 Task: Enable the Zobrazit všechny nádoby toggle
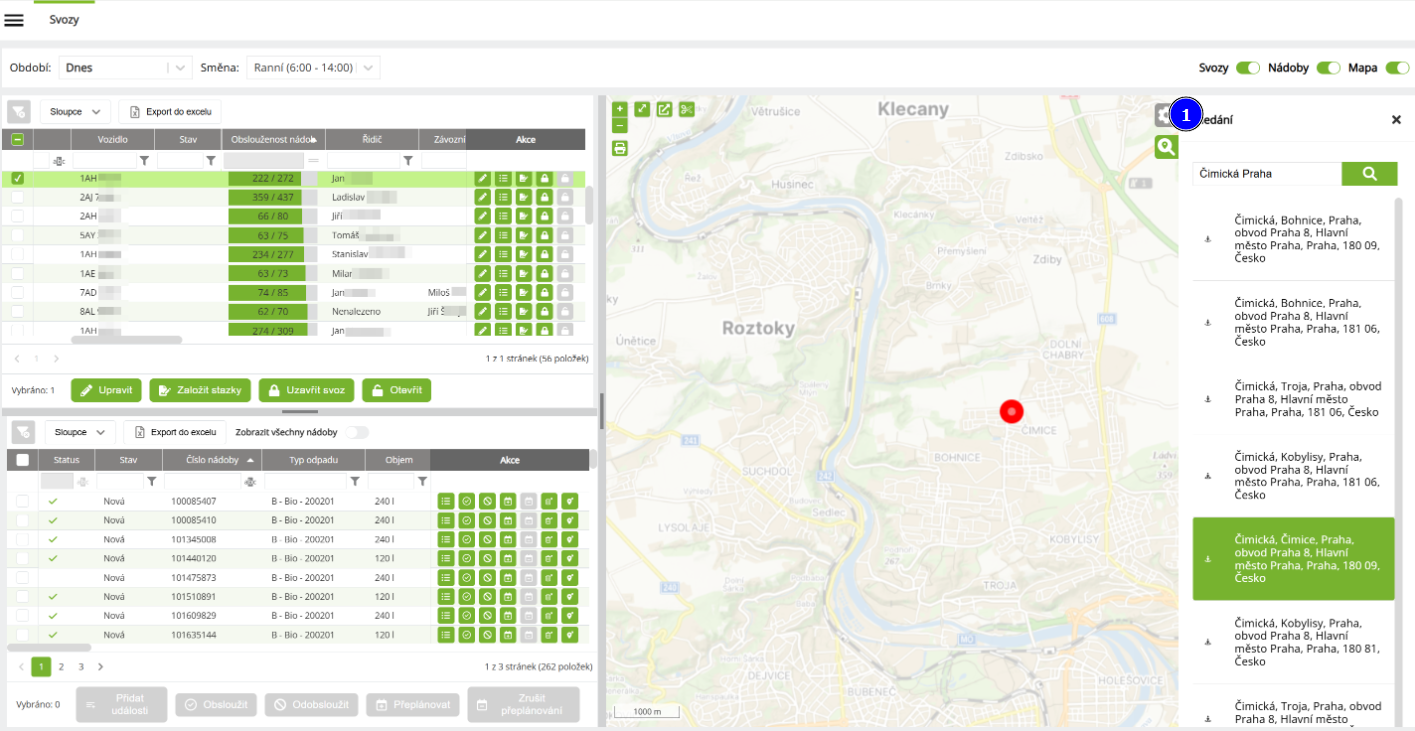coord(356,433)
